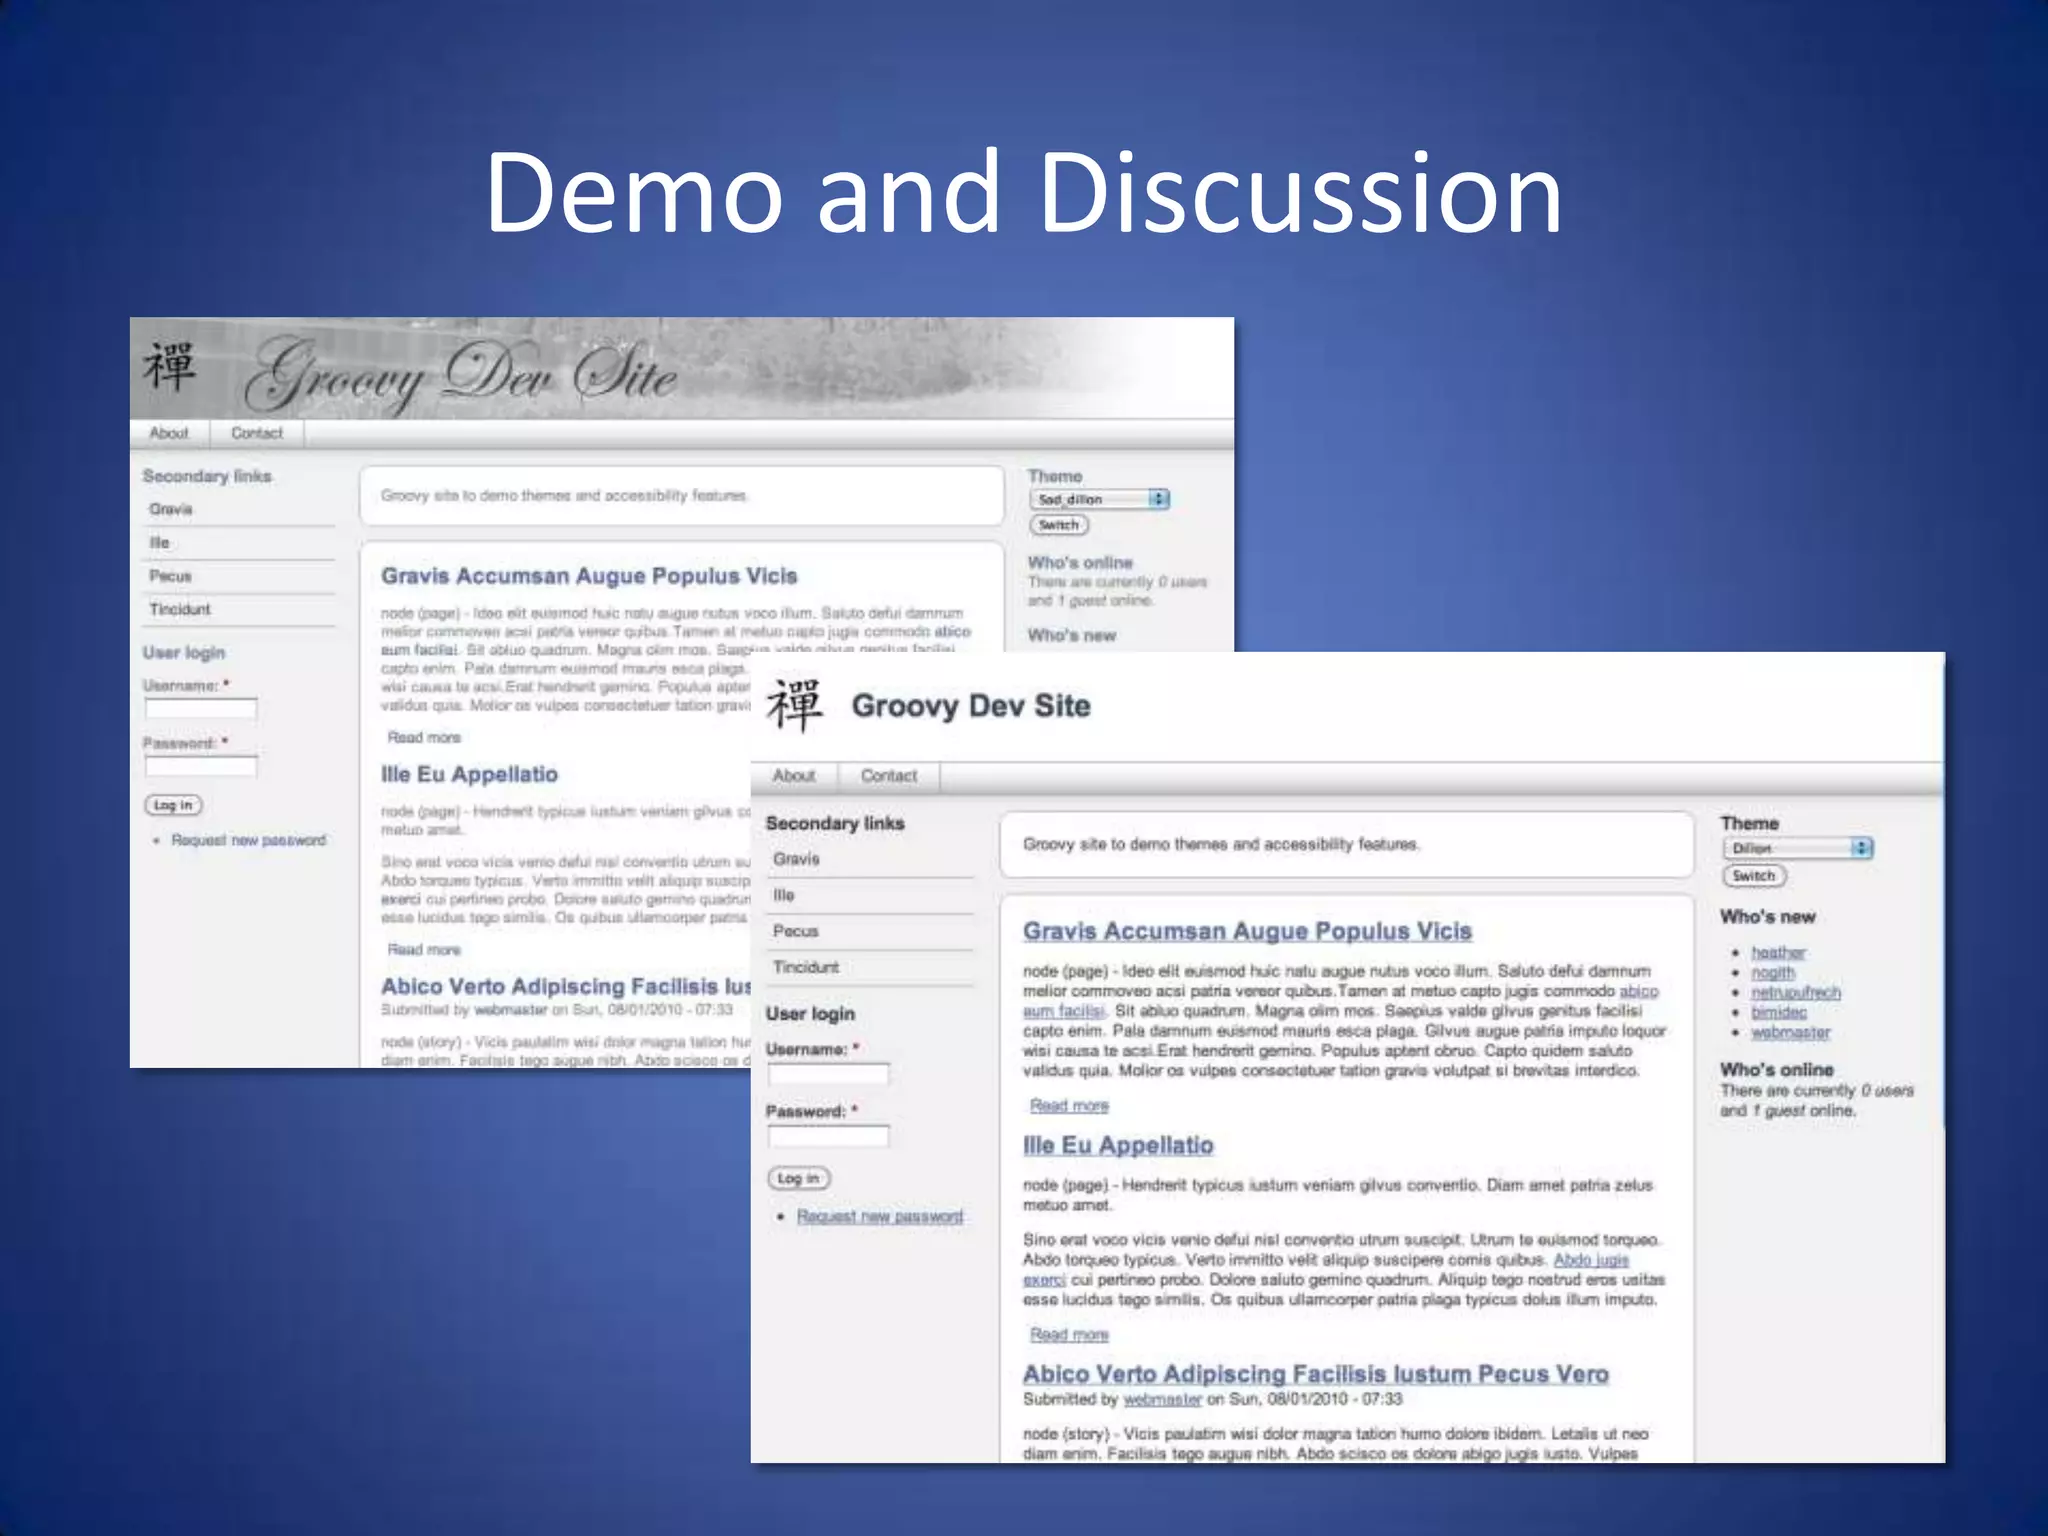Open the About tab in the front site
The image size is (2048, 1536).
pyautogui.click(x=794, y=776)
